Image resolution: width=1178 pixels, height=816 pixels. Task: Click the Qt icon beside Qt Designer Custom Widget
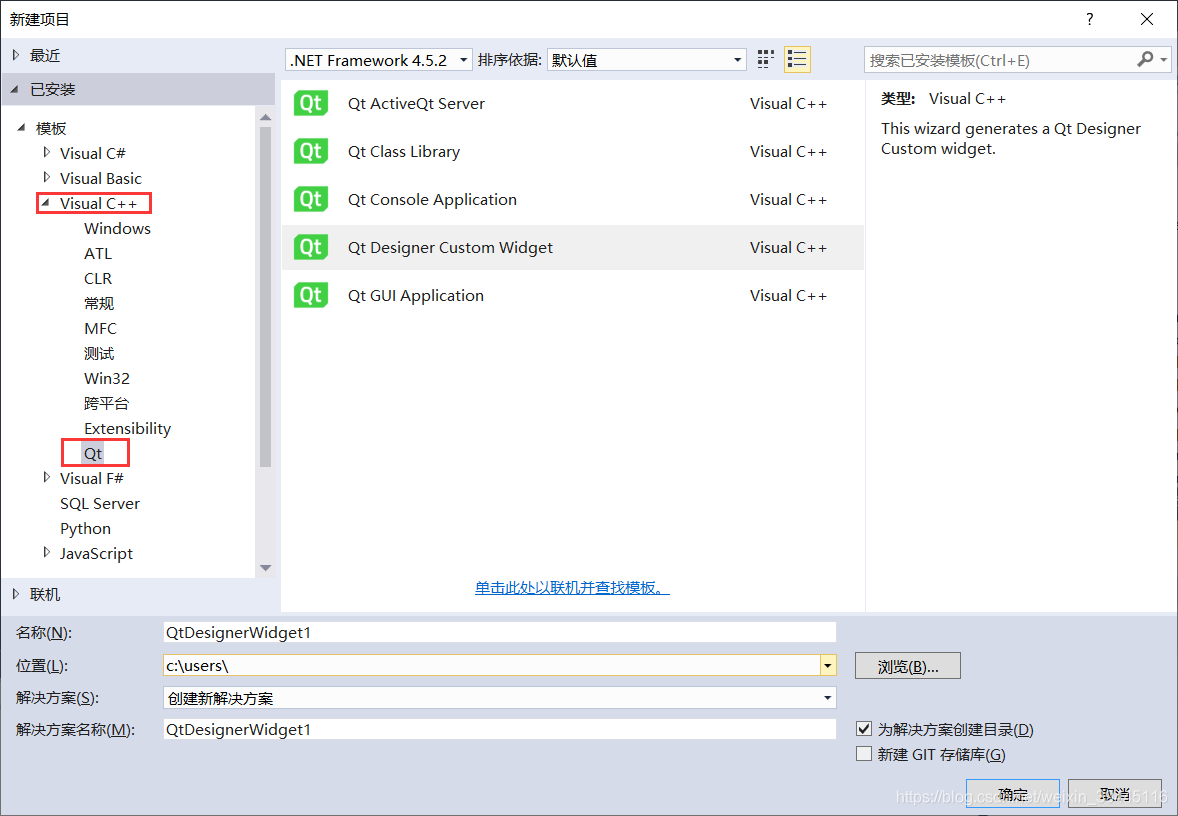click(x=311, y=247)
